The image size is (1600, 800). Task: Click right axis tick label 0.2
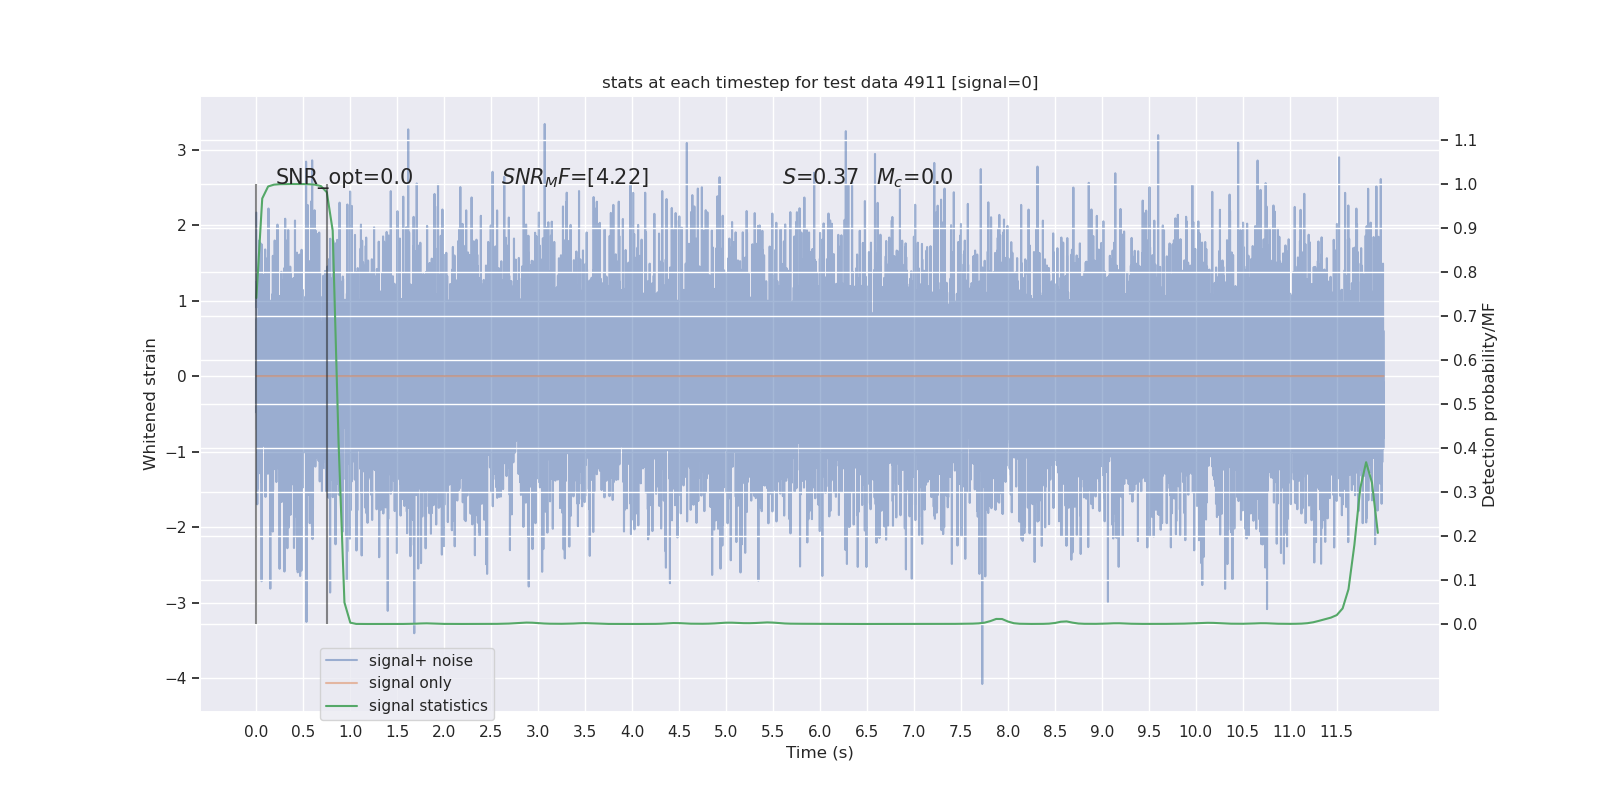(x=1465, y=536)
